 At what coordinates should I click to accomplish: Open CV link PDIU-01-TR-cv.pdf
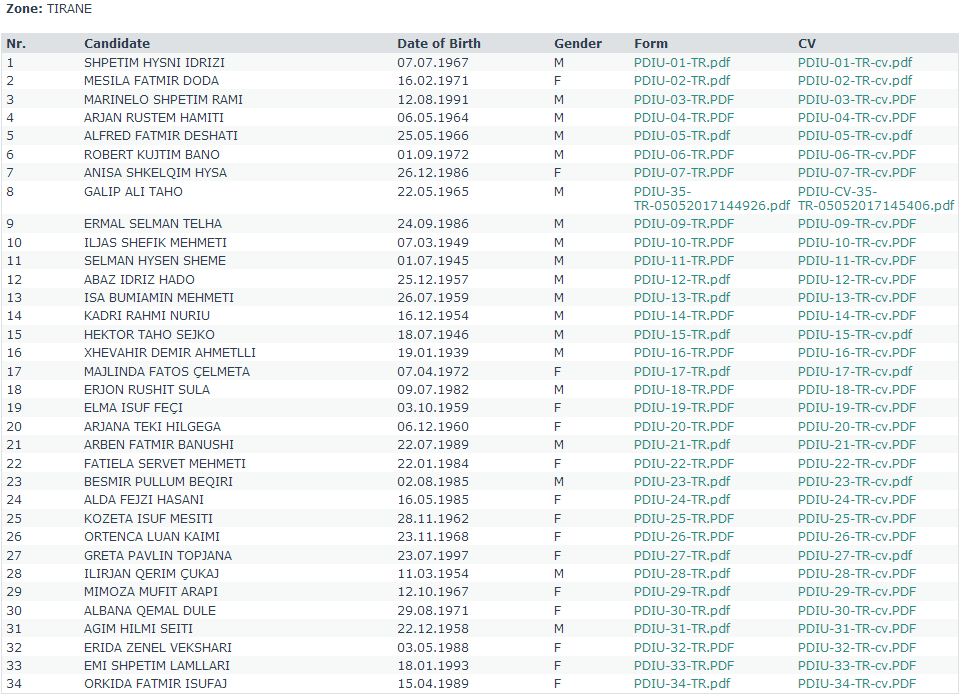coord(854,62)
